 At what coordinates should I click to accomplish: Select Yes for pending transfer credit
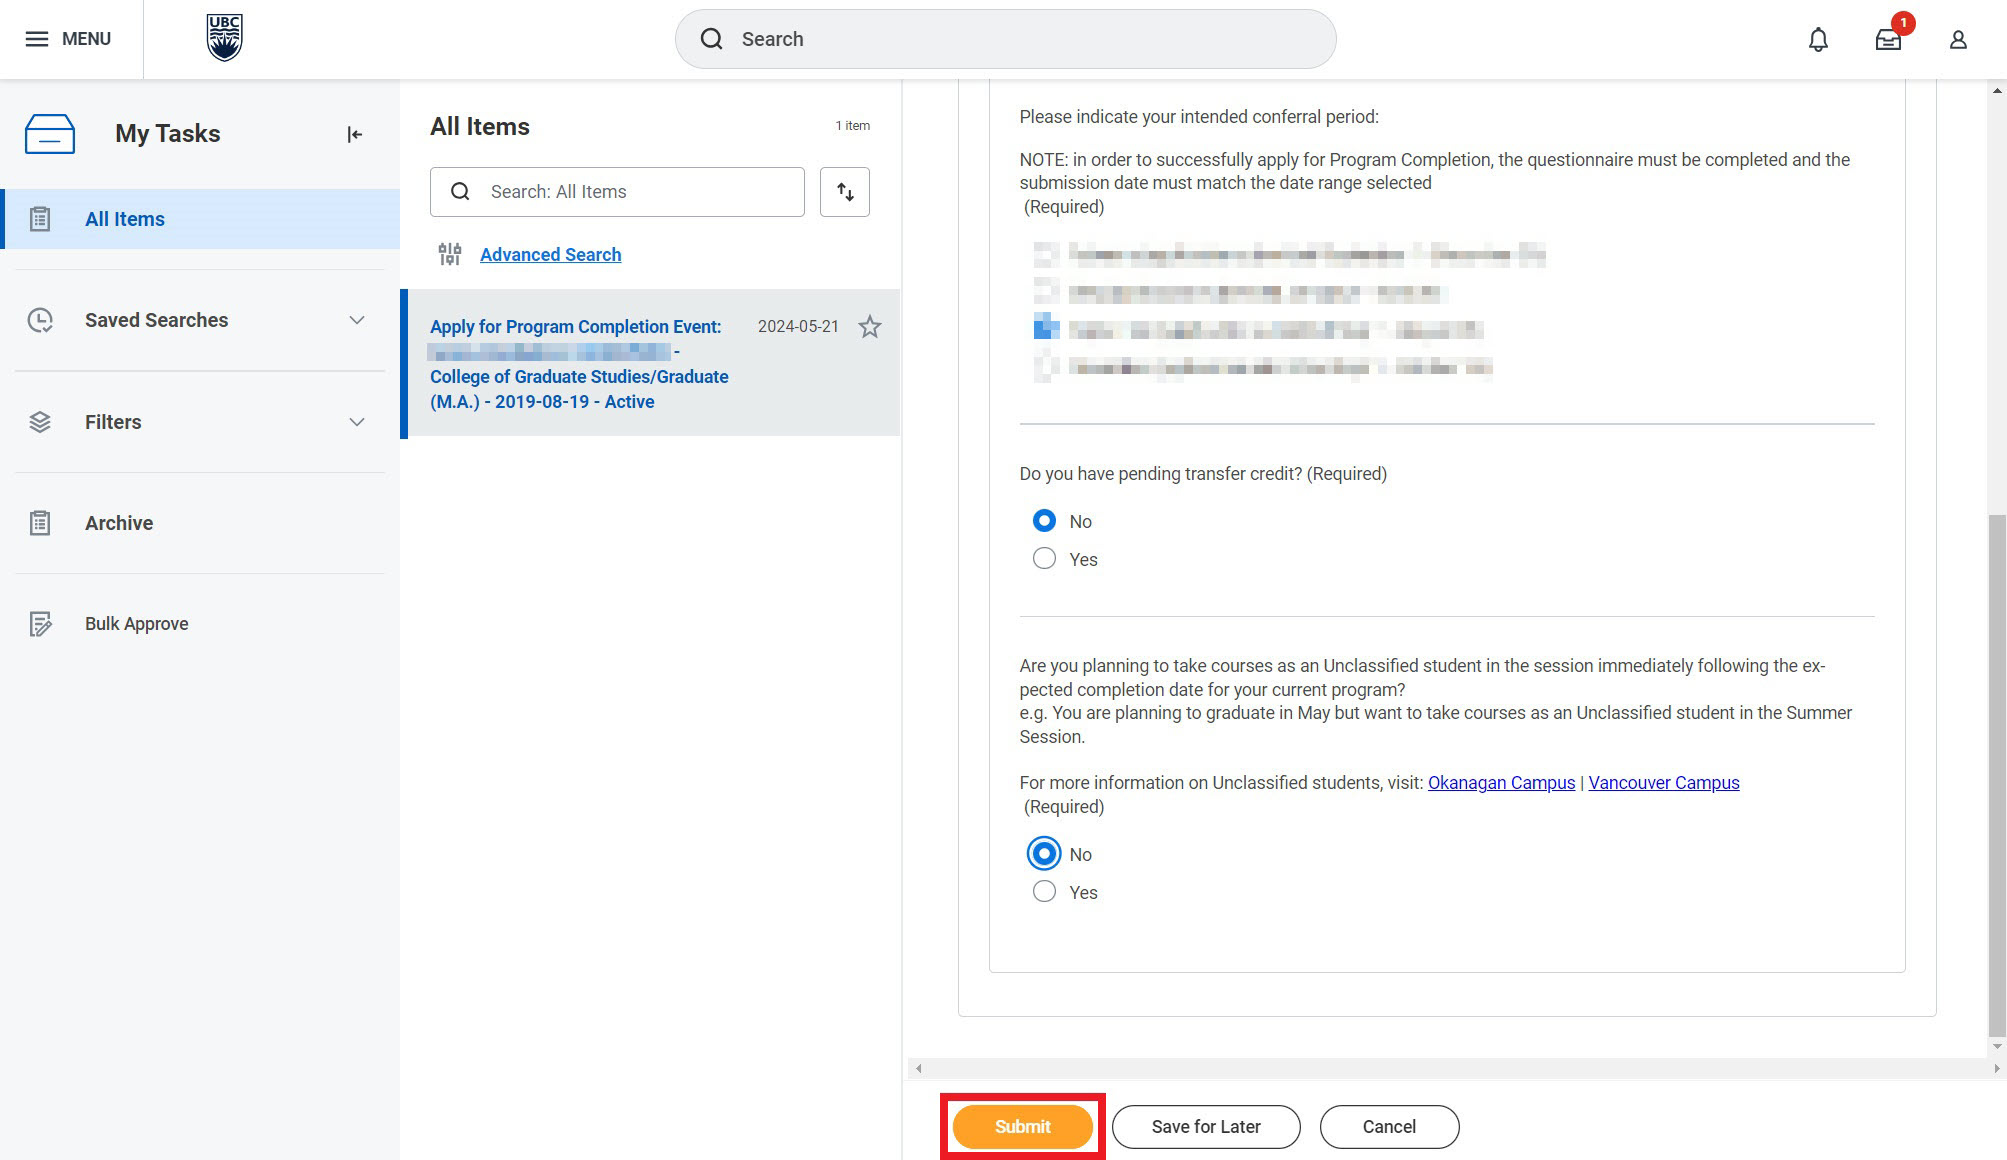pyautogui.click(x=1044, y=559)
